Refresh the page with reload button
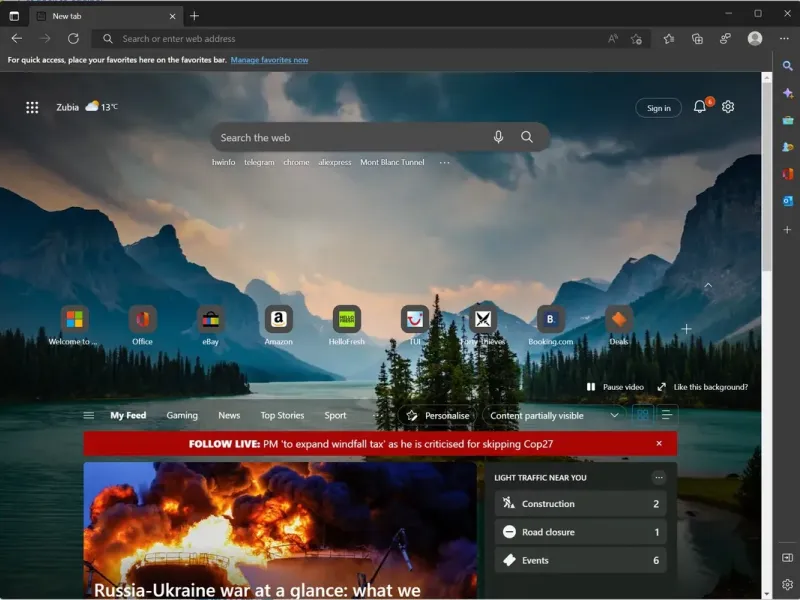 click(73, 39)
